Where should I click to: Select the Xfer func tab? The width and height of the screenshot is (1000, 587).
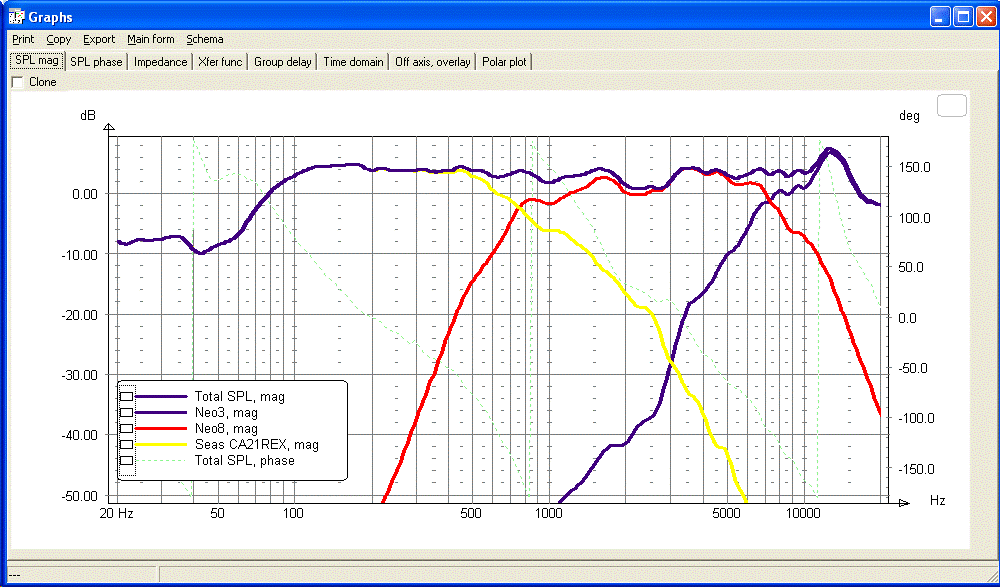tap(220, 62)
